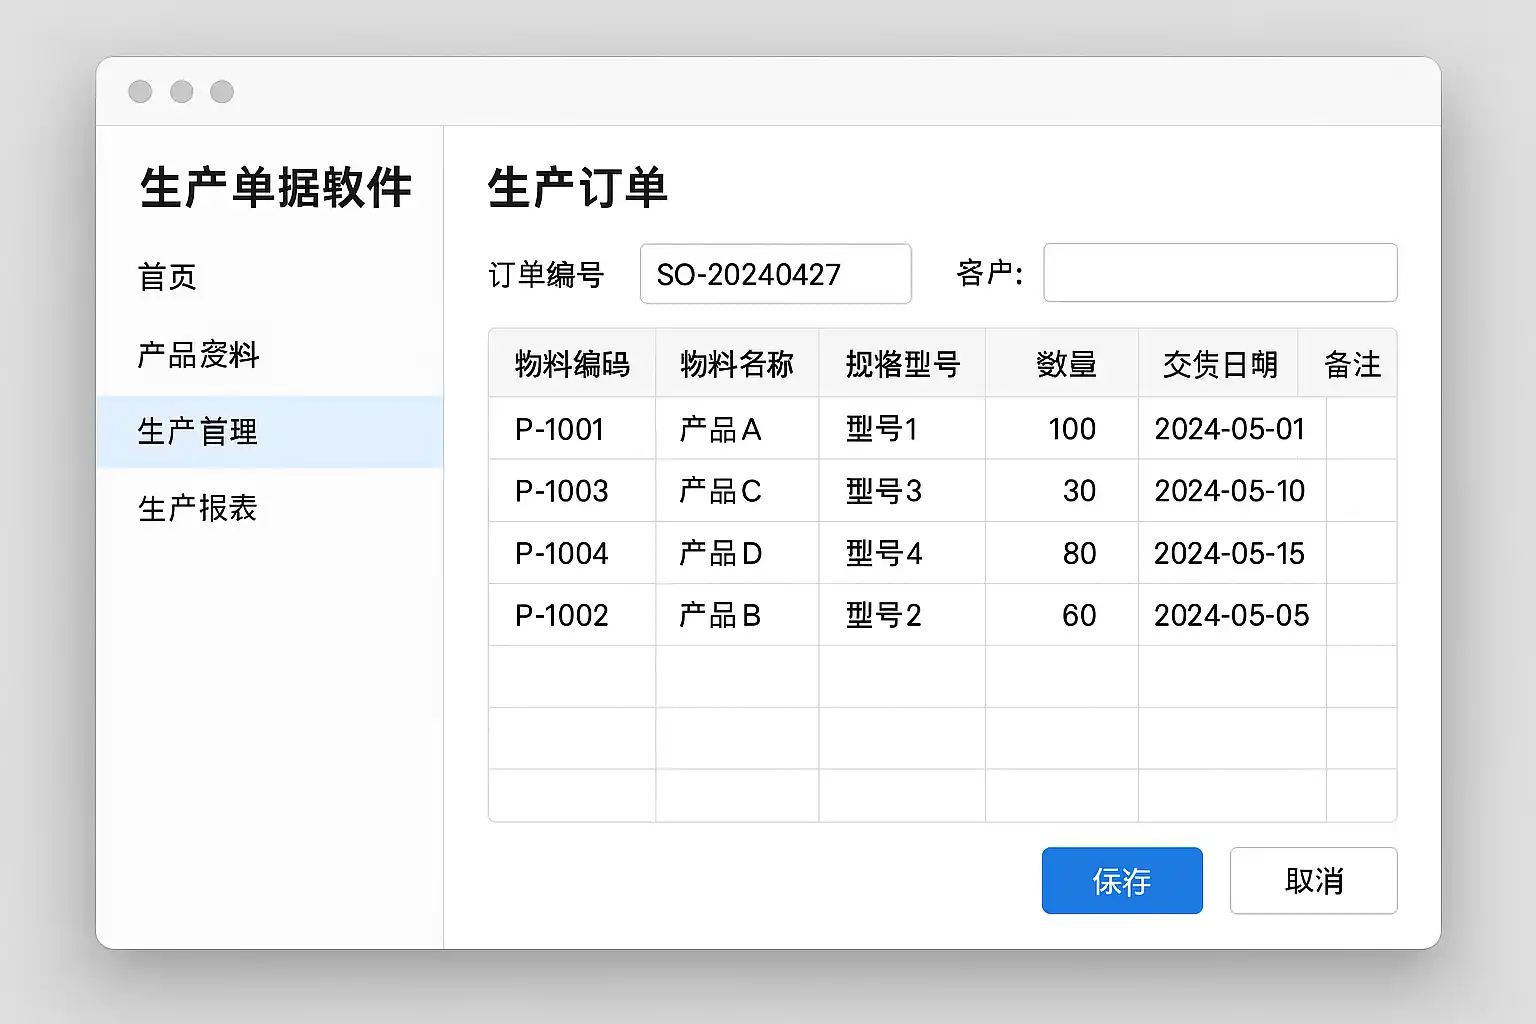The image size is (1536, 1024).
Task: Sort by 物料编码 column header
Action: (x=572, y=364)
